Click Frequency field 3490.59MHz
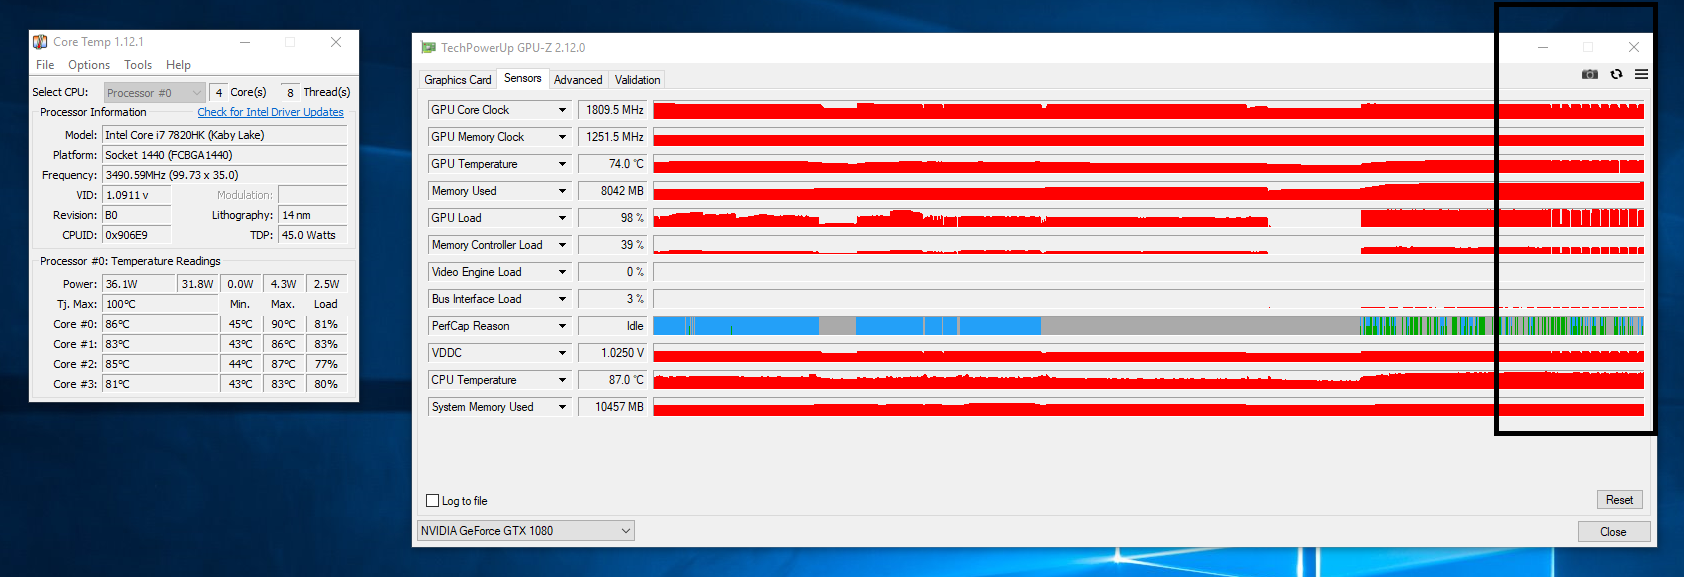Image resolution: width=1684 pixels, height=580 pixels. 225,175
